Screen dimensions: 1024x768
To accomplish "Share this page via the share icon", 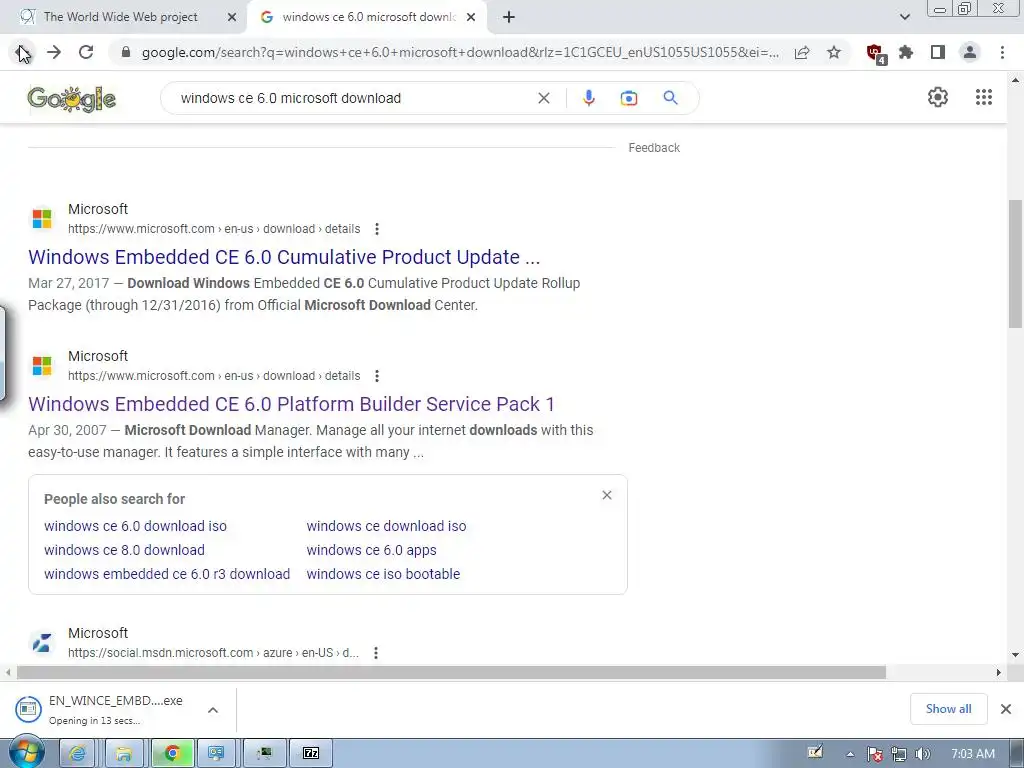I will [x=802, y=52].
